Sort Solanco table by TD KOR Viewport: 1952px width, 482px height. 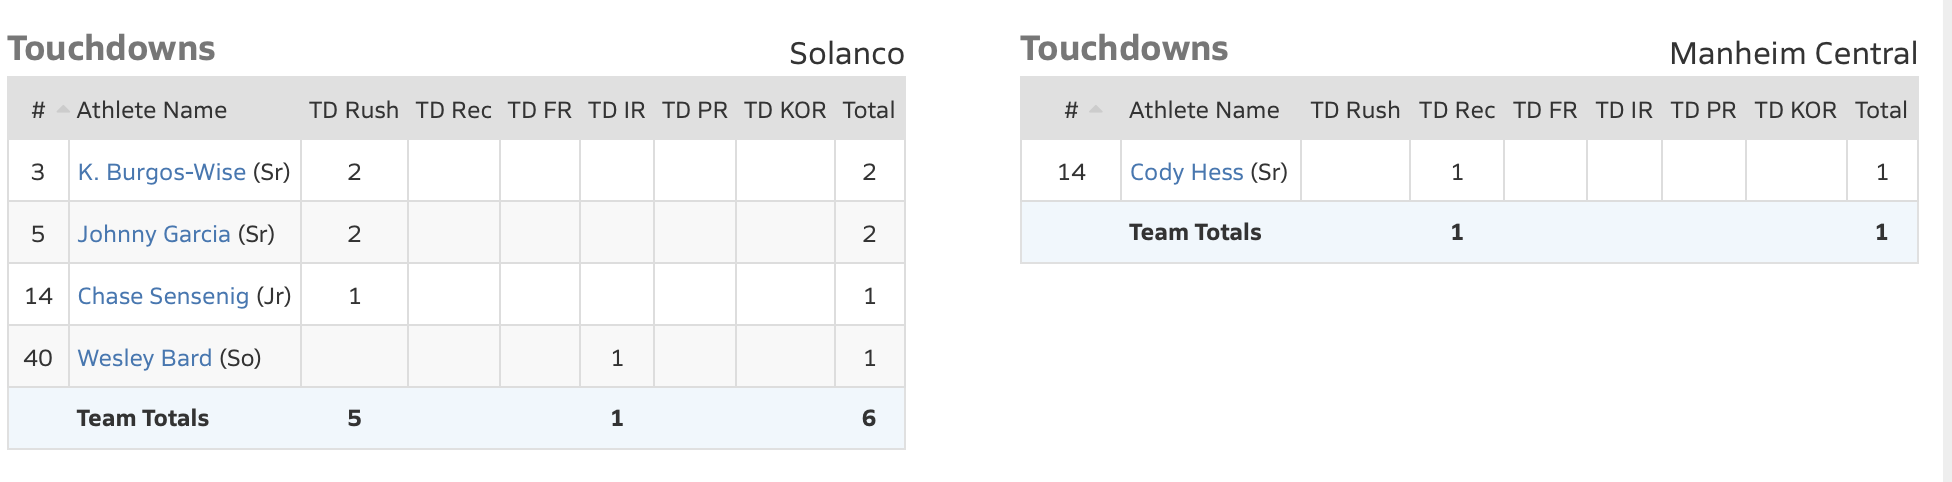point(785,110)
